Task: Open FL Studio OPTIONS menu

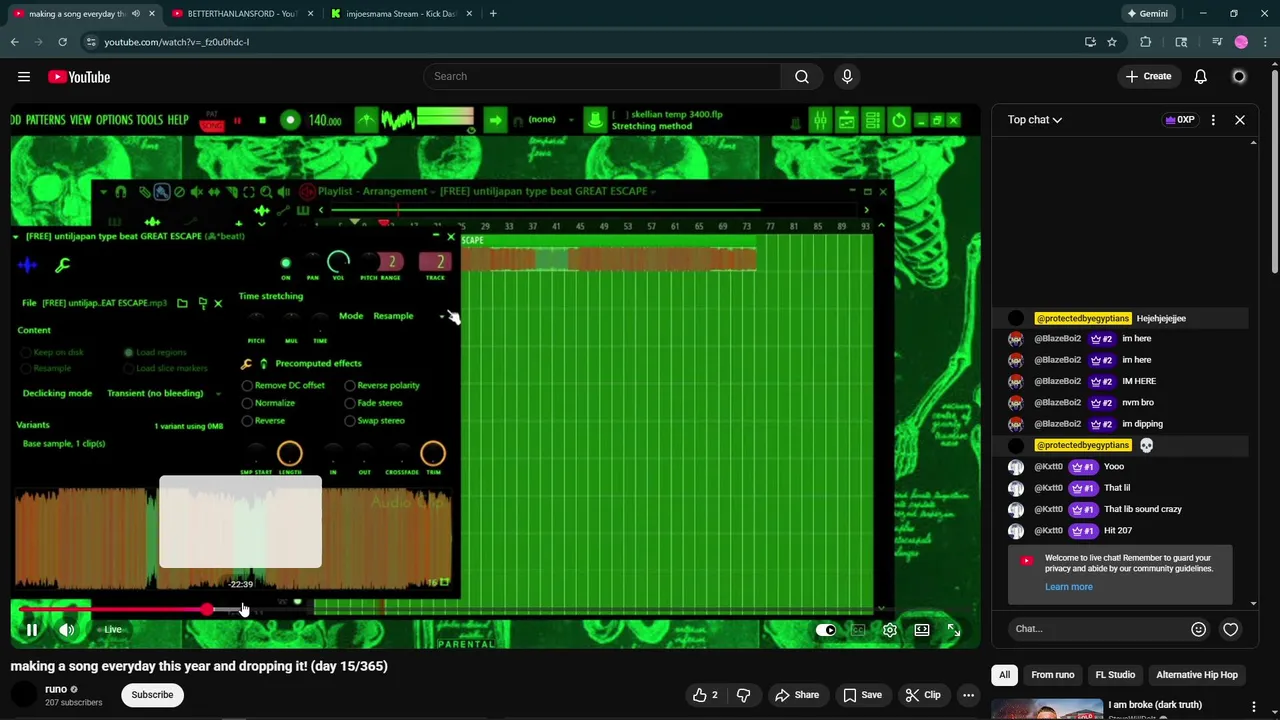Action: [114, 120]
